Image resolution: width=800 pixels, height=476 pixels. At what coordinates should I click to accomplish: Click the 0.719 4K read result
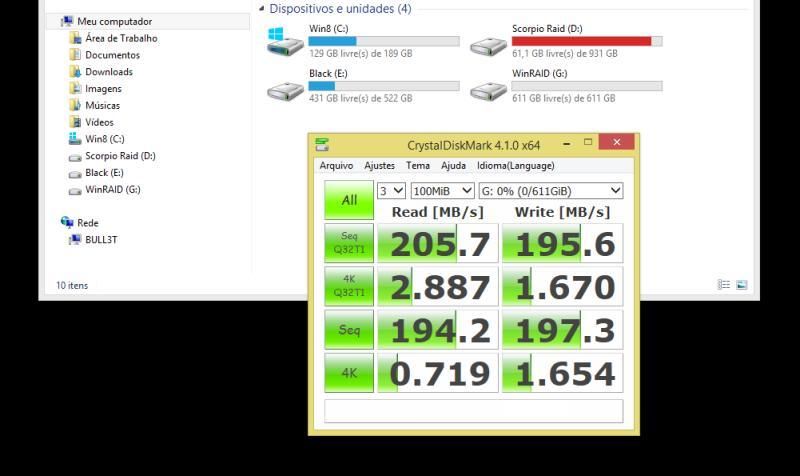point(438,373)
